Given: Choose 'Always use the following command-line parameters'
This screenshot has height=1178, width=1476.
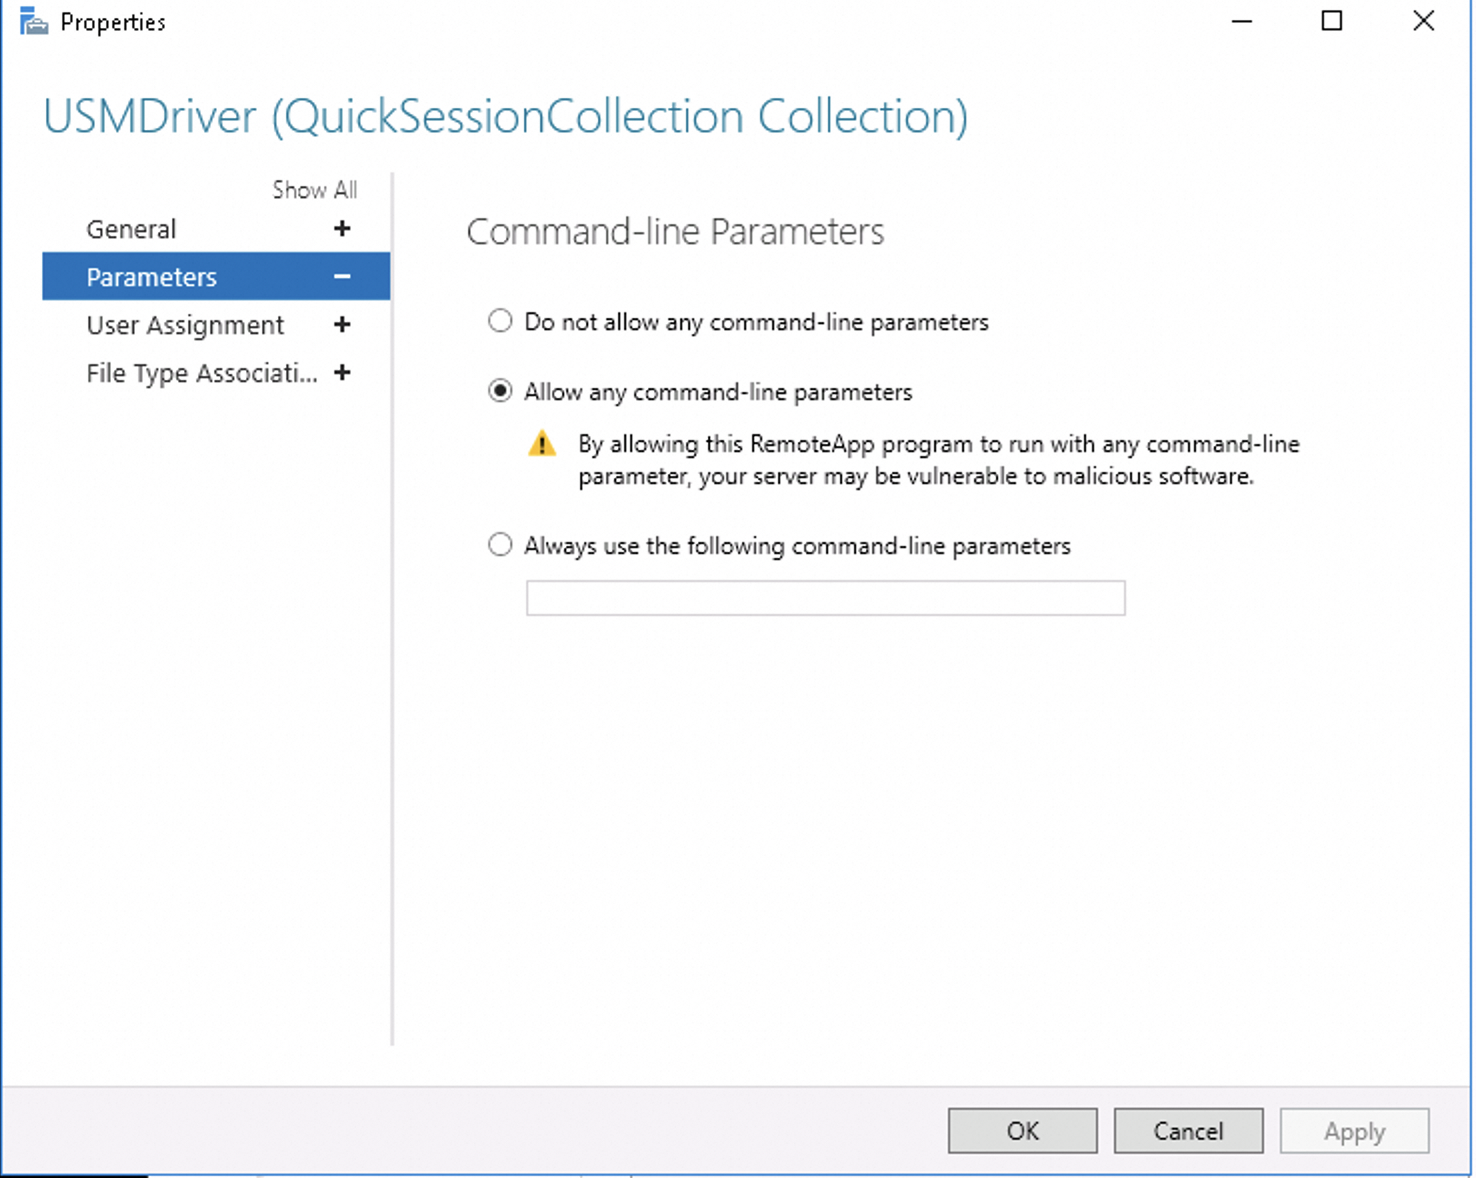Looking at the screenshot, I should [x=500, y=545].
